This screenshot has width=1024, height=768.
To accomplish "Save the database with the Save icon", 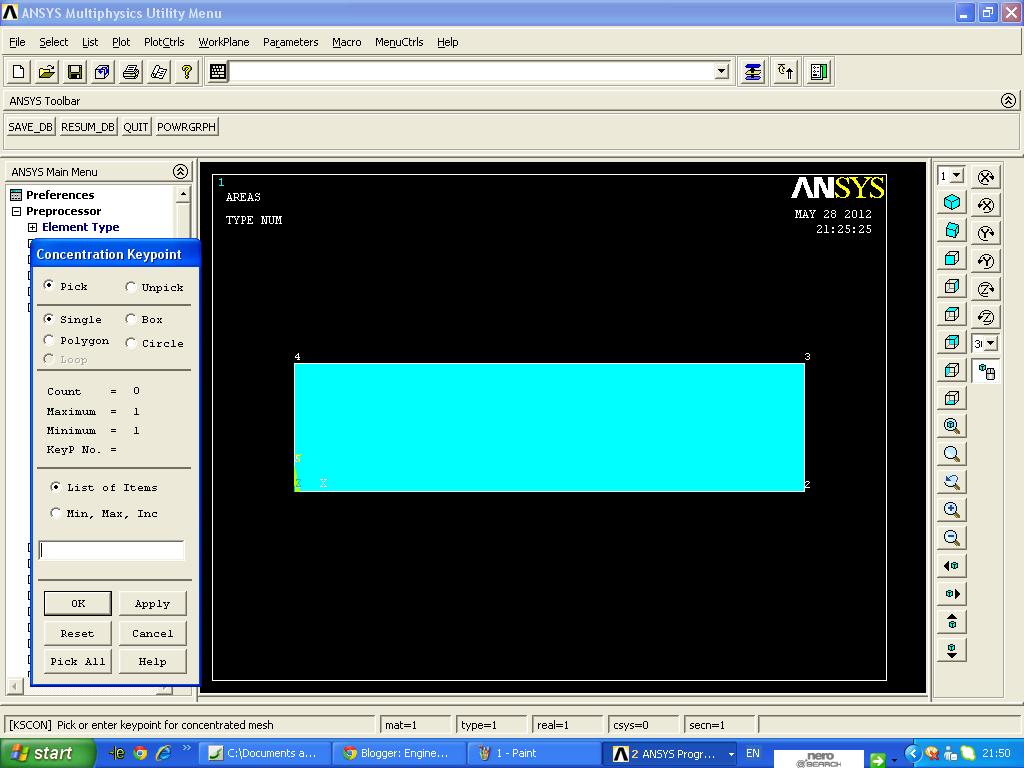I will pyautogui.click(x=74, y=71).
